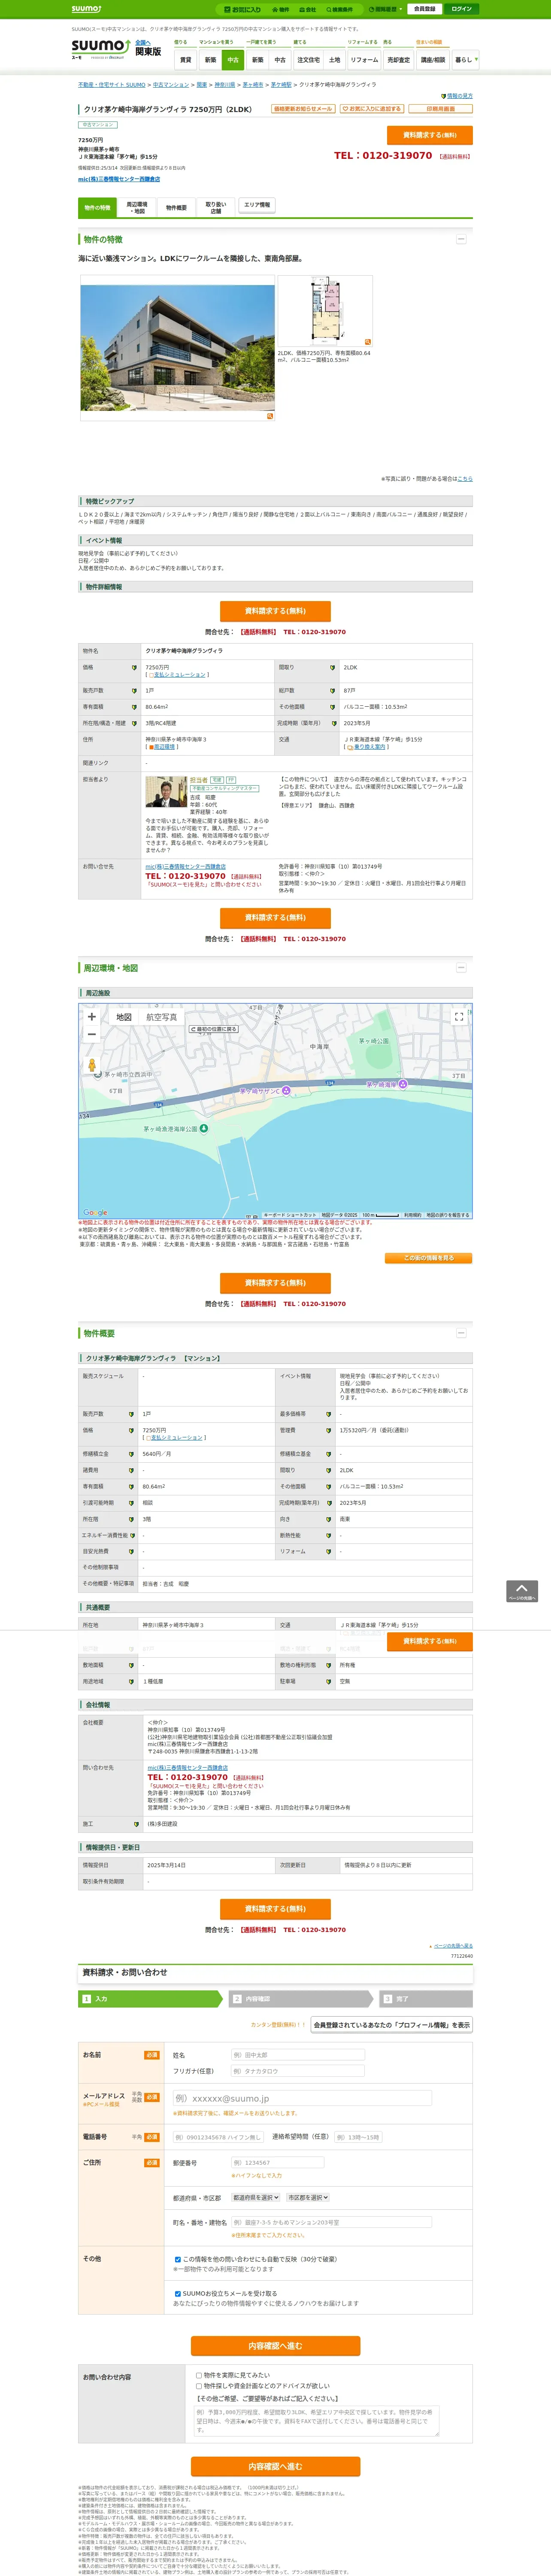The width and height of the screenshot is (551, 2576).
Task: Open 支払シミュレーション link in detail table
Action: [x=179, y=675]
